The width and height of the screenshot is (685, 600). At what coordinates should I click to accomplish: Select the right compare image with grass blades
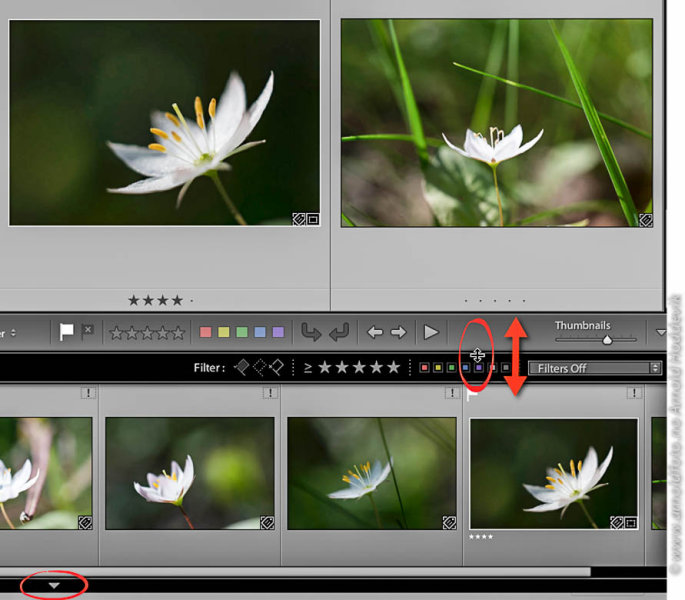tap(497, 123)
